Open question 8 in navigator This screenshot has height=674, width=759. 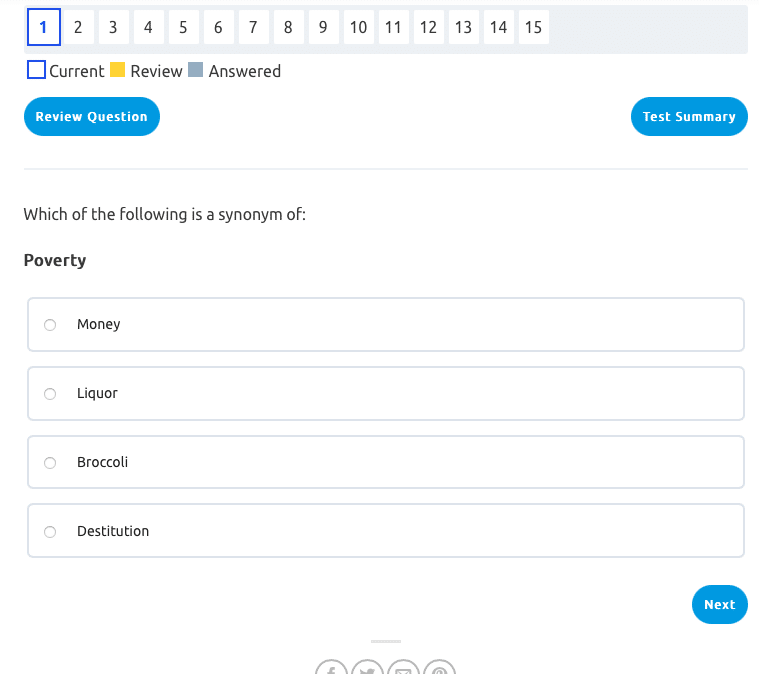288,28
